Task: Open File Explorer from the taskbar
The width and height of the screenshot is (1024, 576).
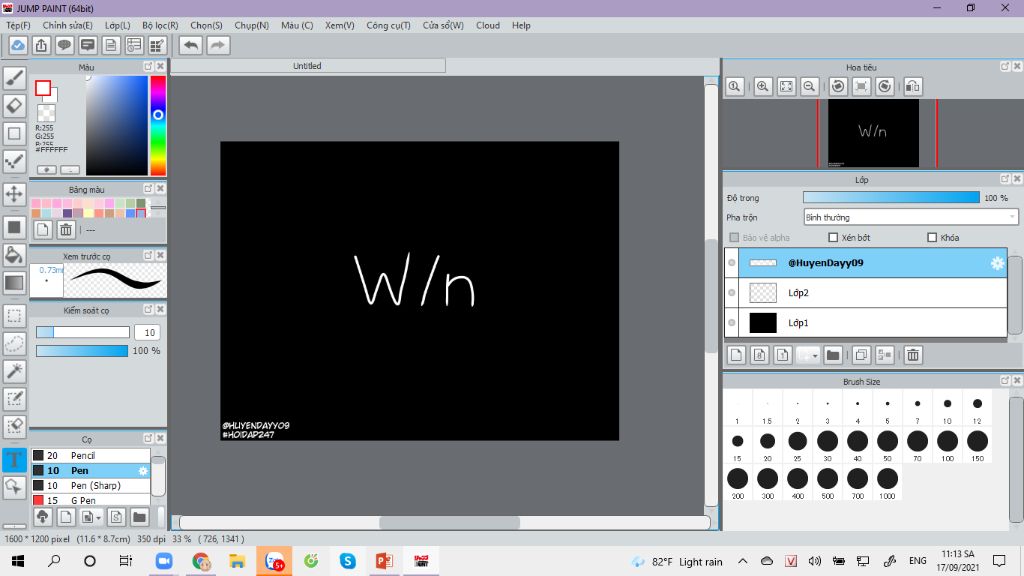Action: [237, 561]
